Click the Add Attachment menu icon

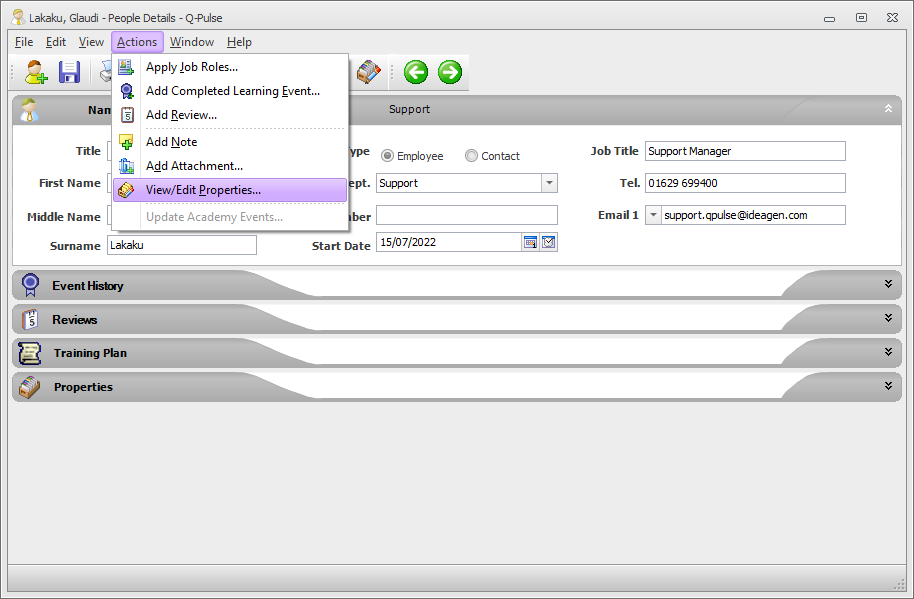126,166
